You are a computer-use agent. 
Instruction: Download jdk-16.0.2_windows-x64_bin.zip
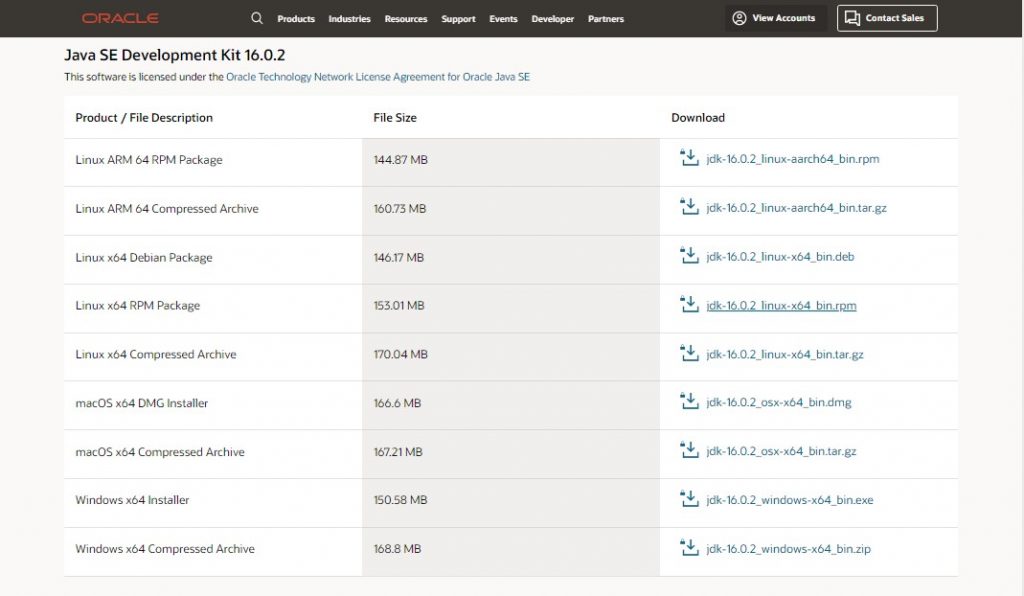click(x=788, y=549)
